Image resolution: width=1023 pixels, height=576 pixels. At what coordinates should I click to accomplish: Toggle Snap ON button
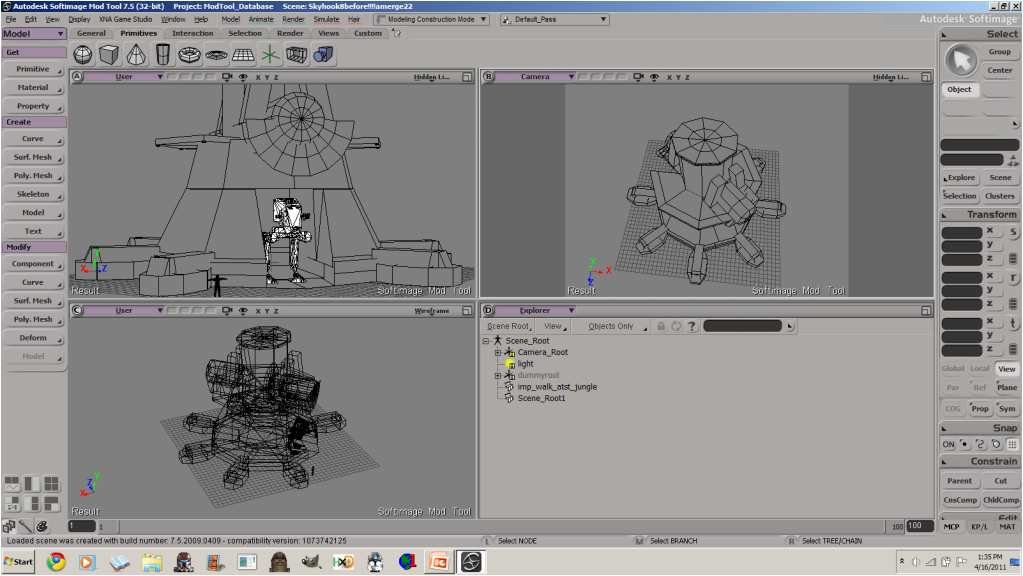pos(948,444)
